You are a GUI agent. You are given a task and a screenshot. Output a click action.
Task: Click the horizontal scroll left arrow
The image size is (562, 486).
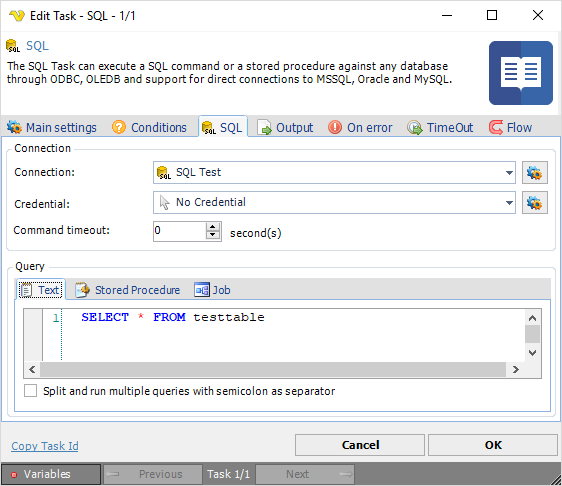click(x=32, y=370)
